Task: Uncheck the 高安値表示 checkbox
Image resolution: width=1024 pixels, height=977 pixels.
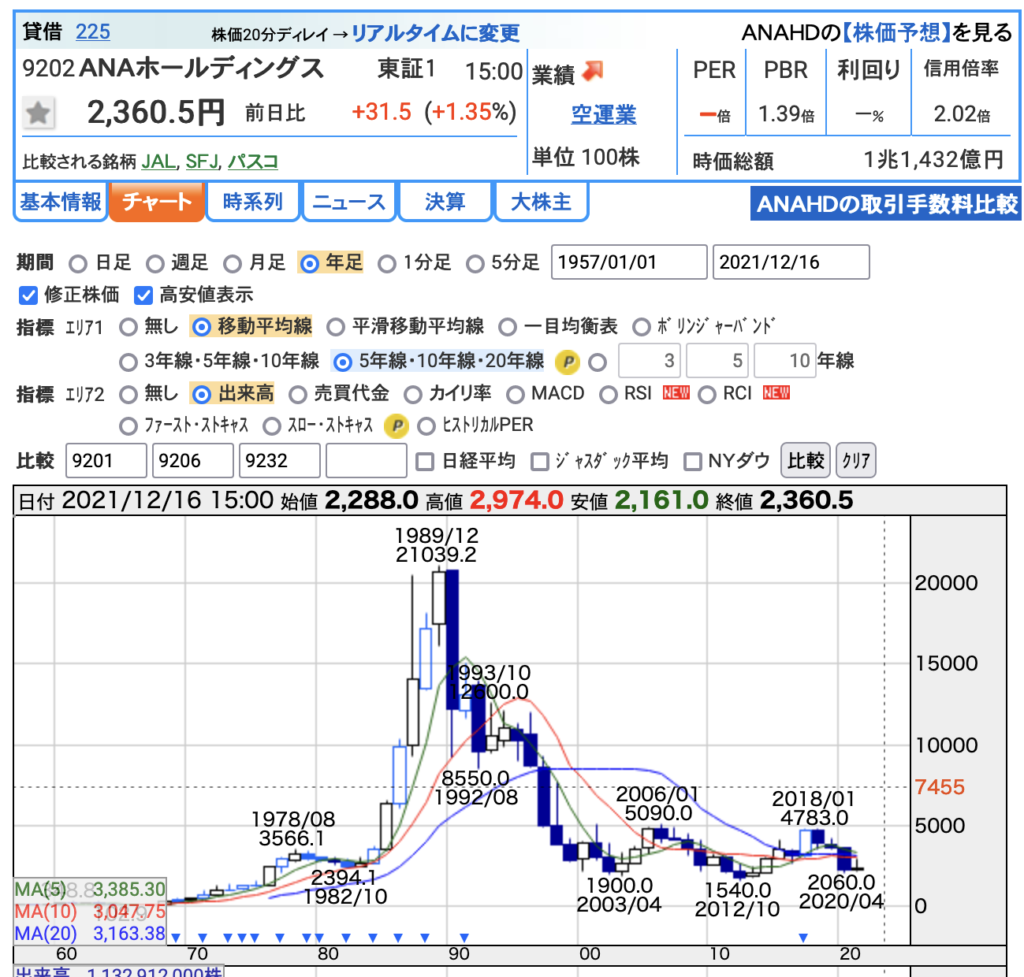Action: [143, 295]
